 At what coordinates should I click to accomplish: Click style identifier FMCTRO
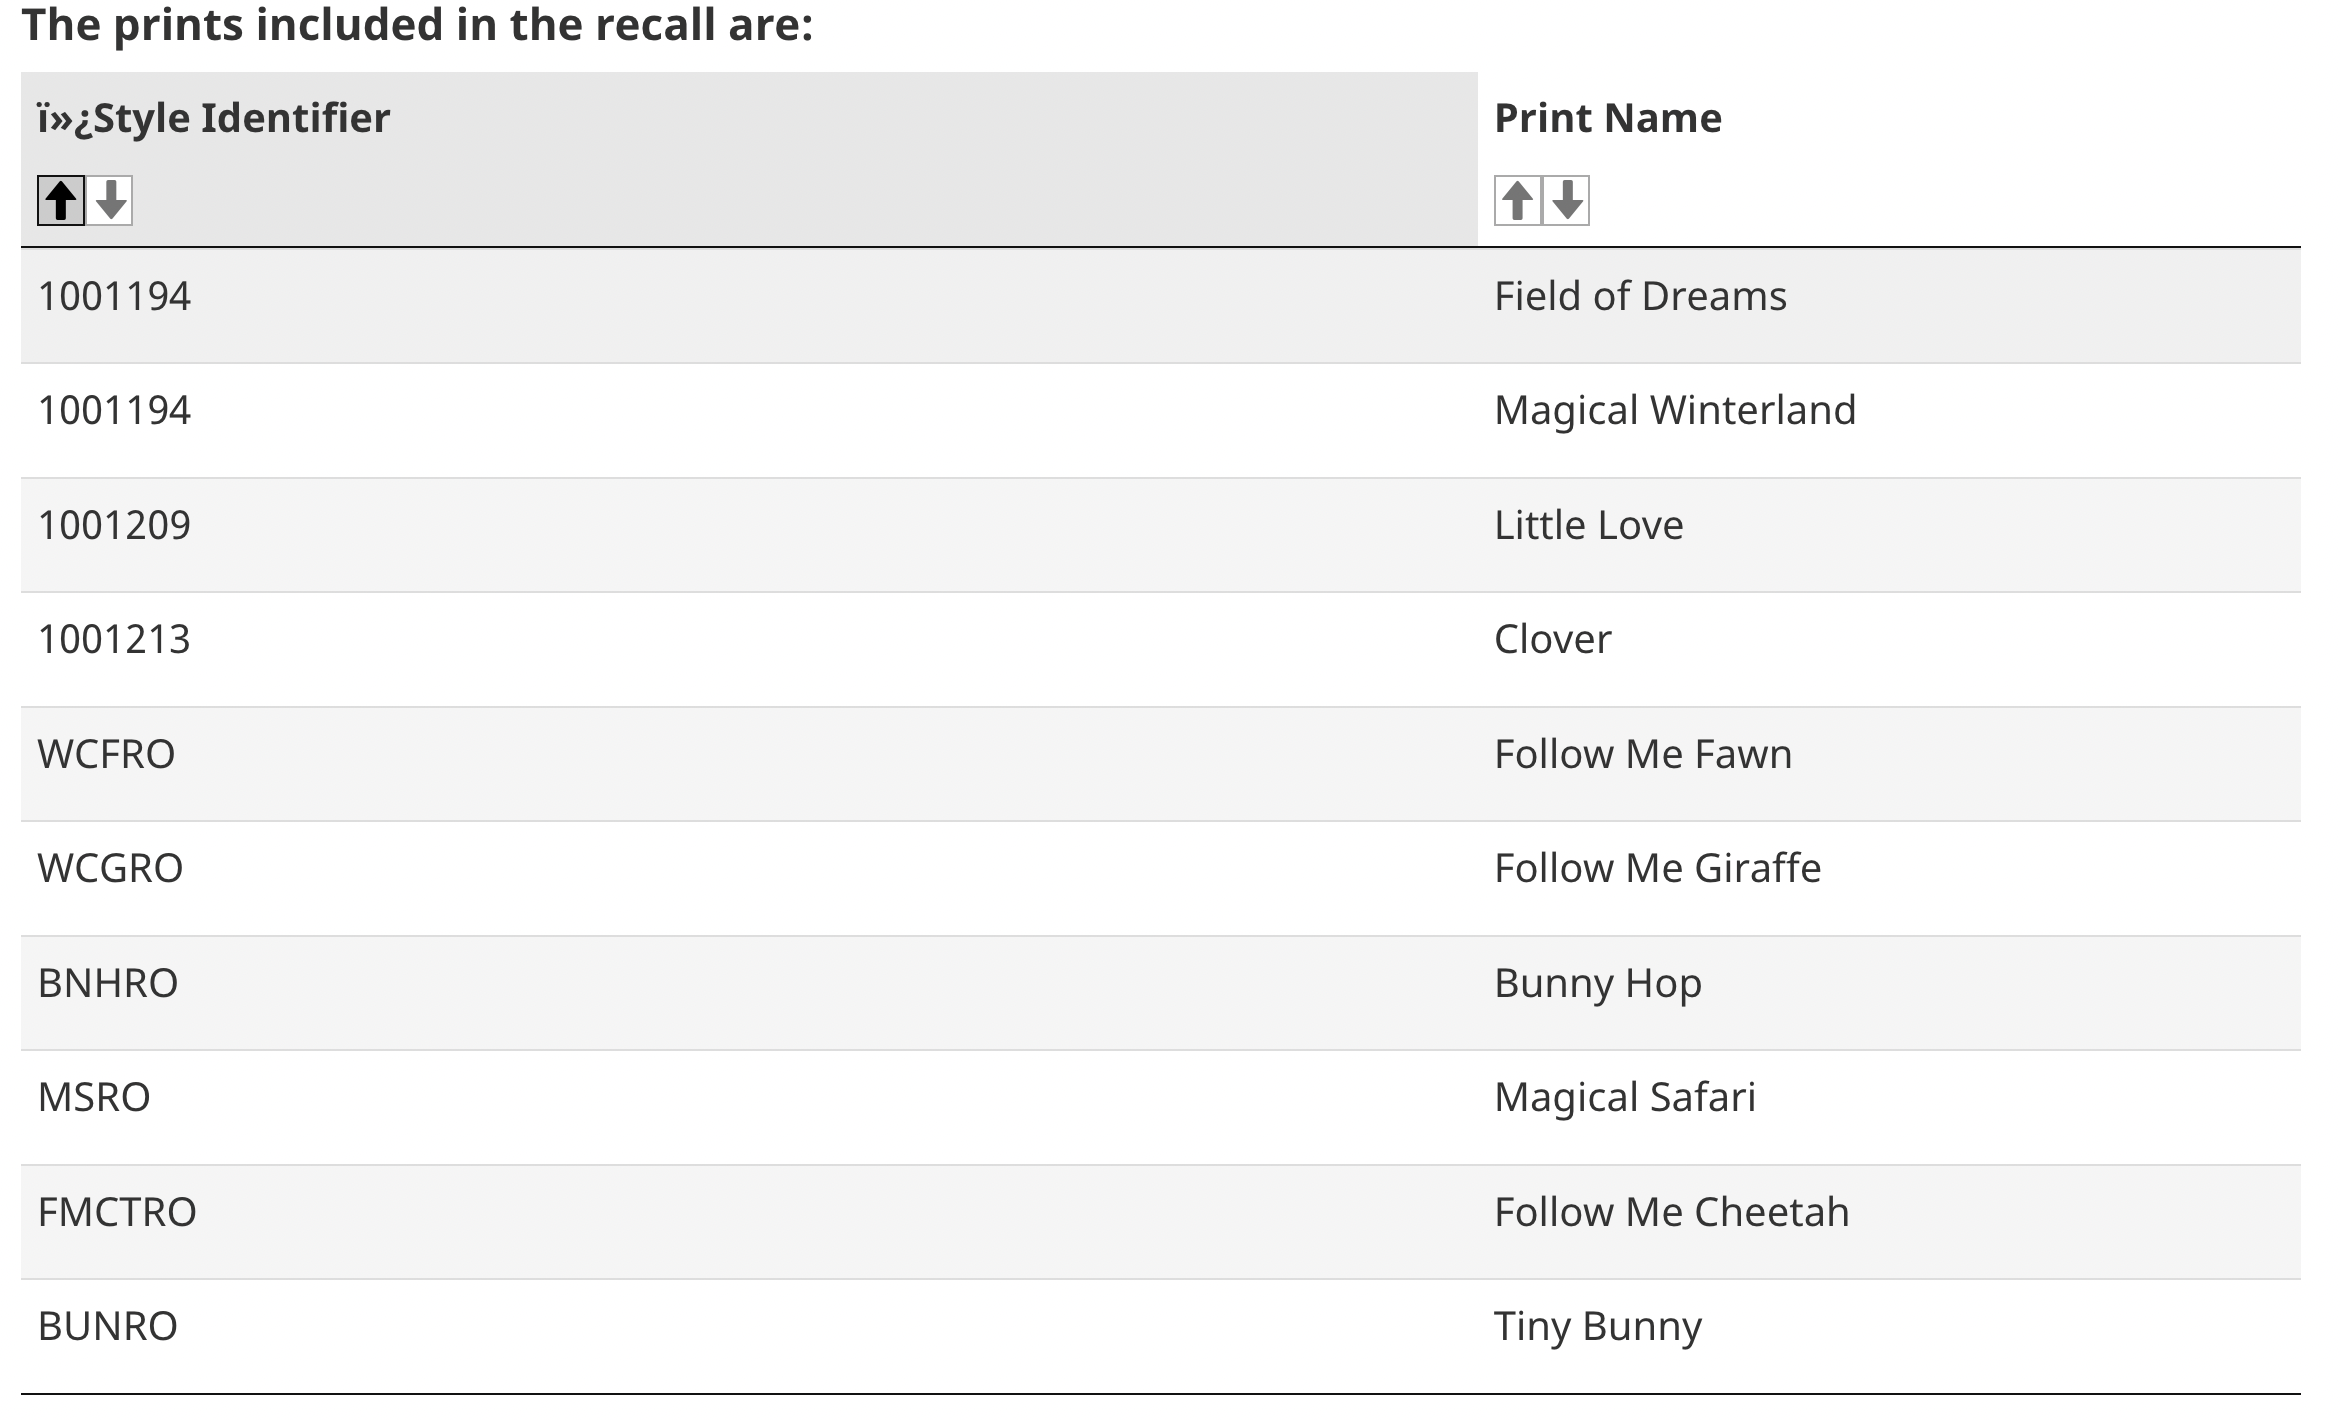tap(117, 1213)
